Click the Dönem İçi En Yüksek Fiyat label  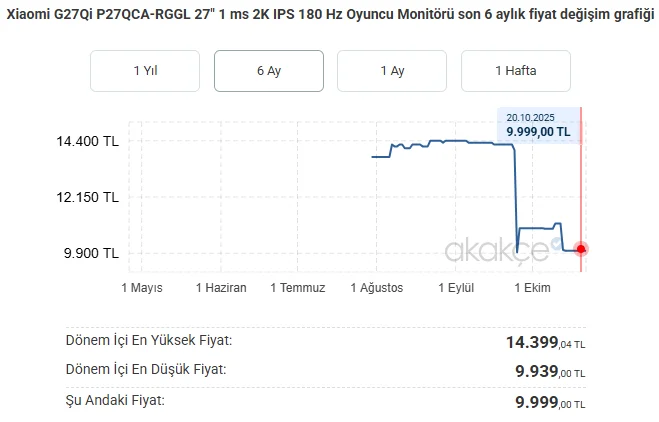click(x=148, y=341)
